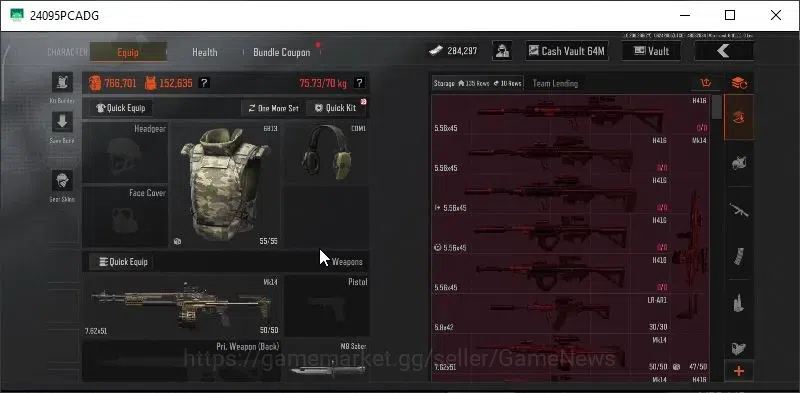Switch to the Team Lending tab

click(x=555, y=83)
